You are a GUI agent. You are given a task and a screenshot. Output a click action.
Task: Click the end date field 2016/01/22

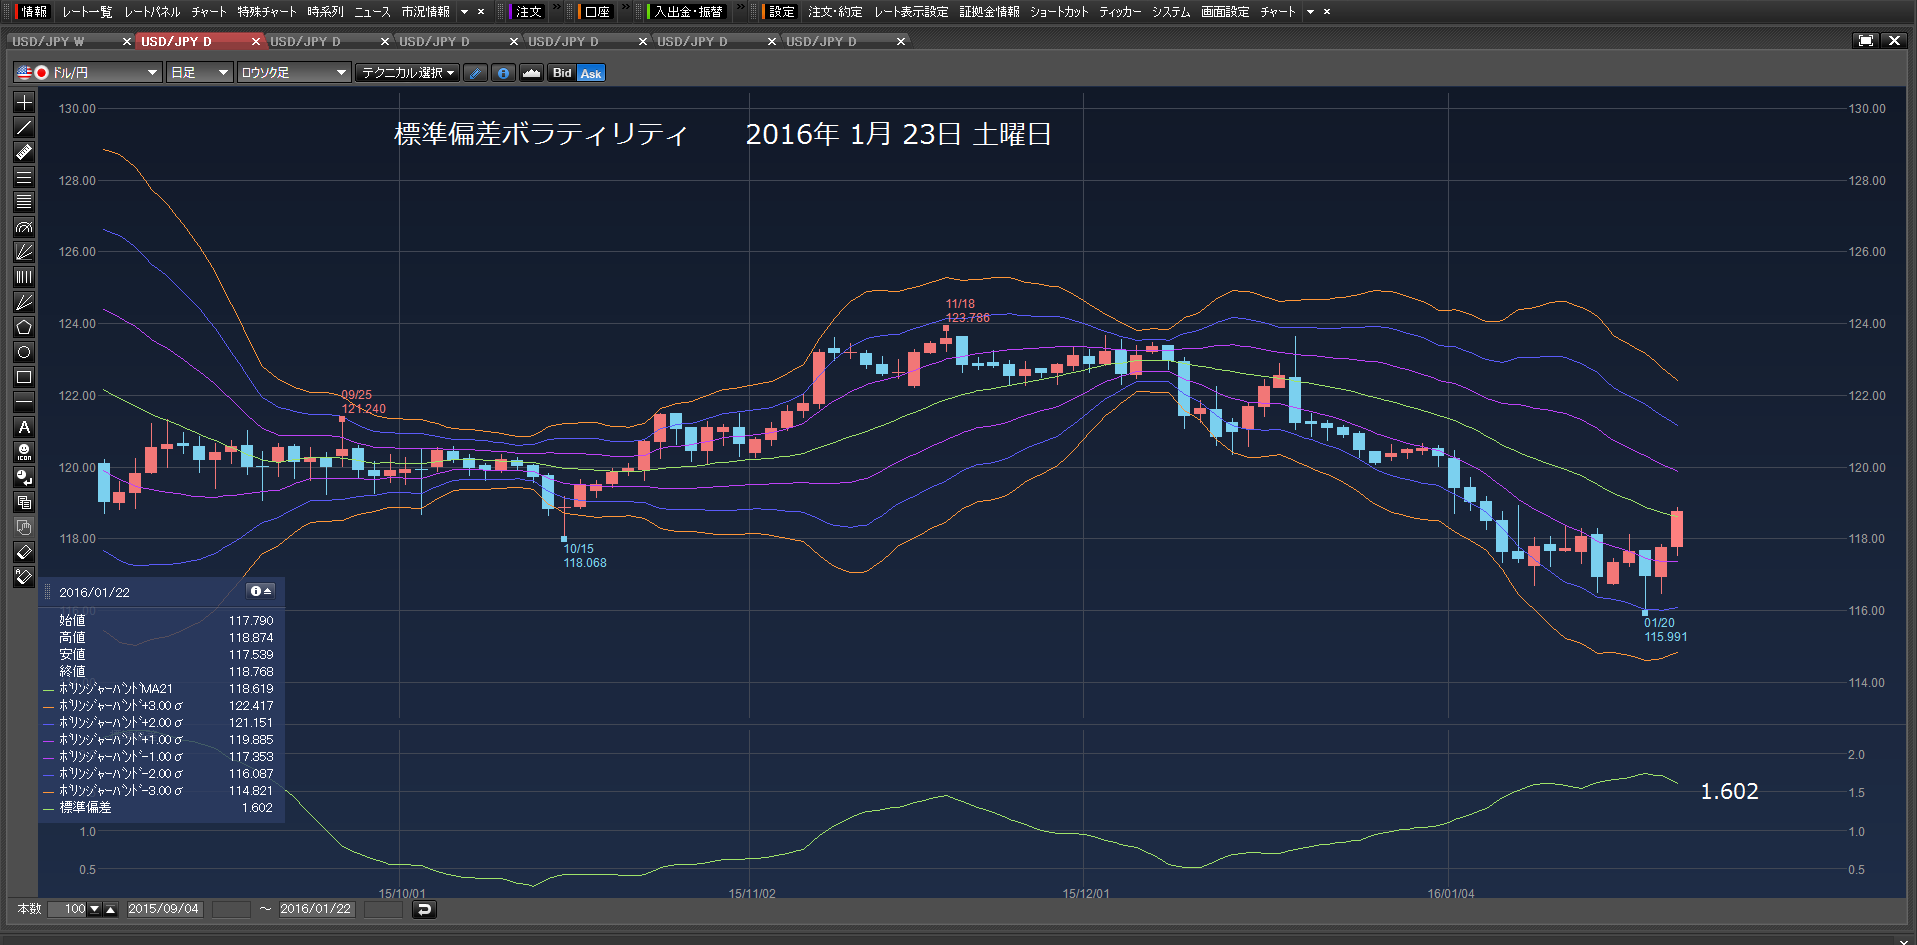[x=316, y=909]
